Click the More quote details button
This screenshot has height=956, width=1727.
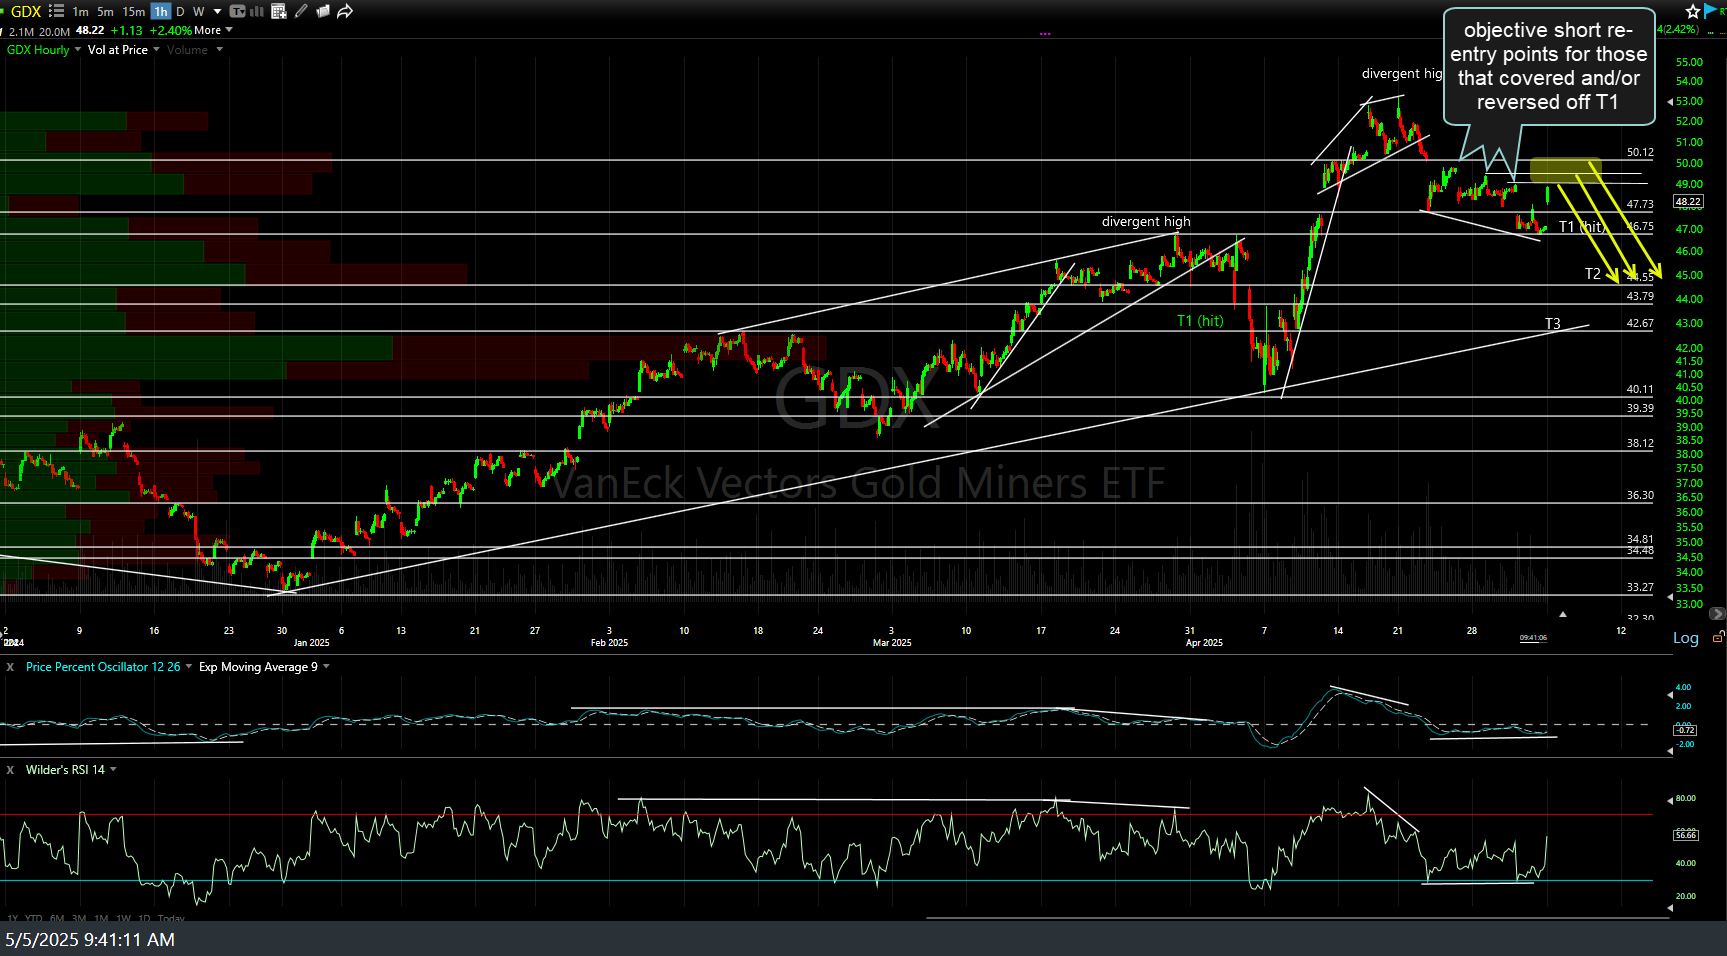[x=212, y=31]
